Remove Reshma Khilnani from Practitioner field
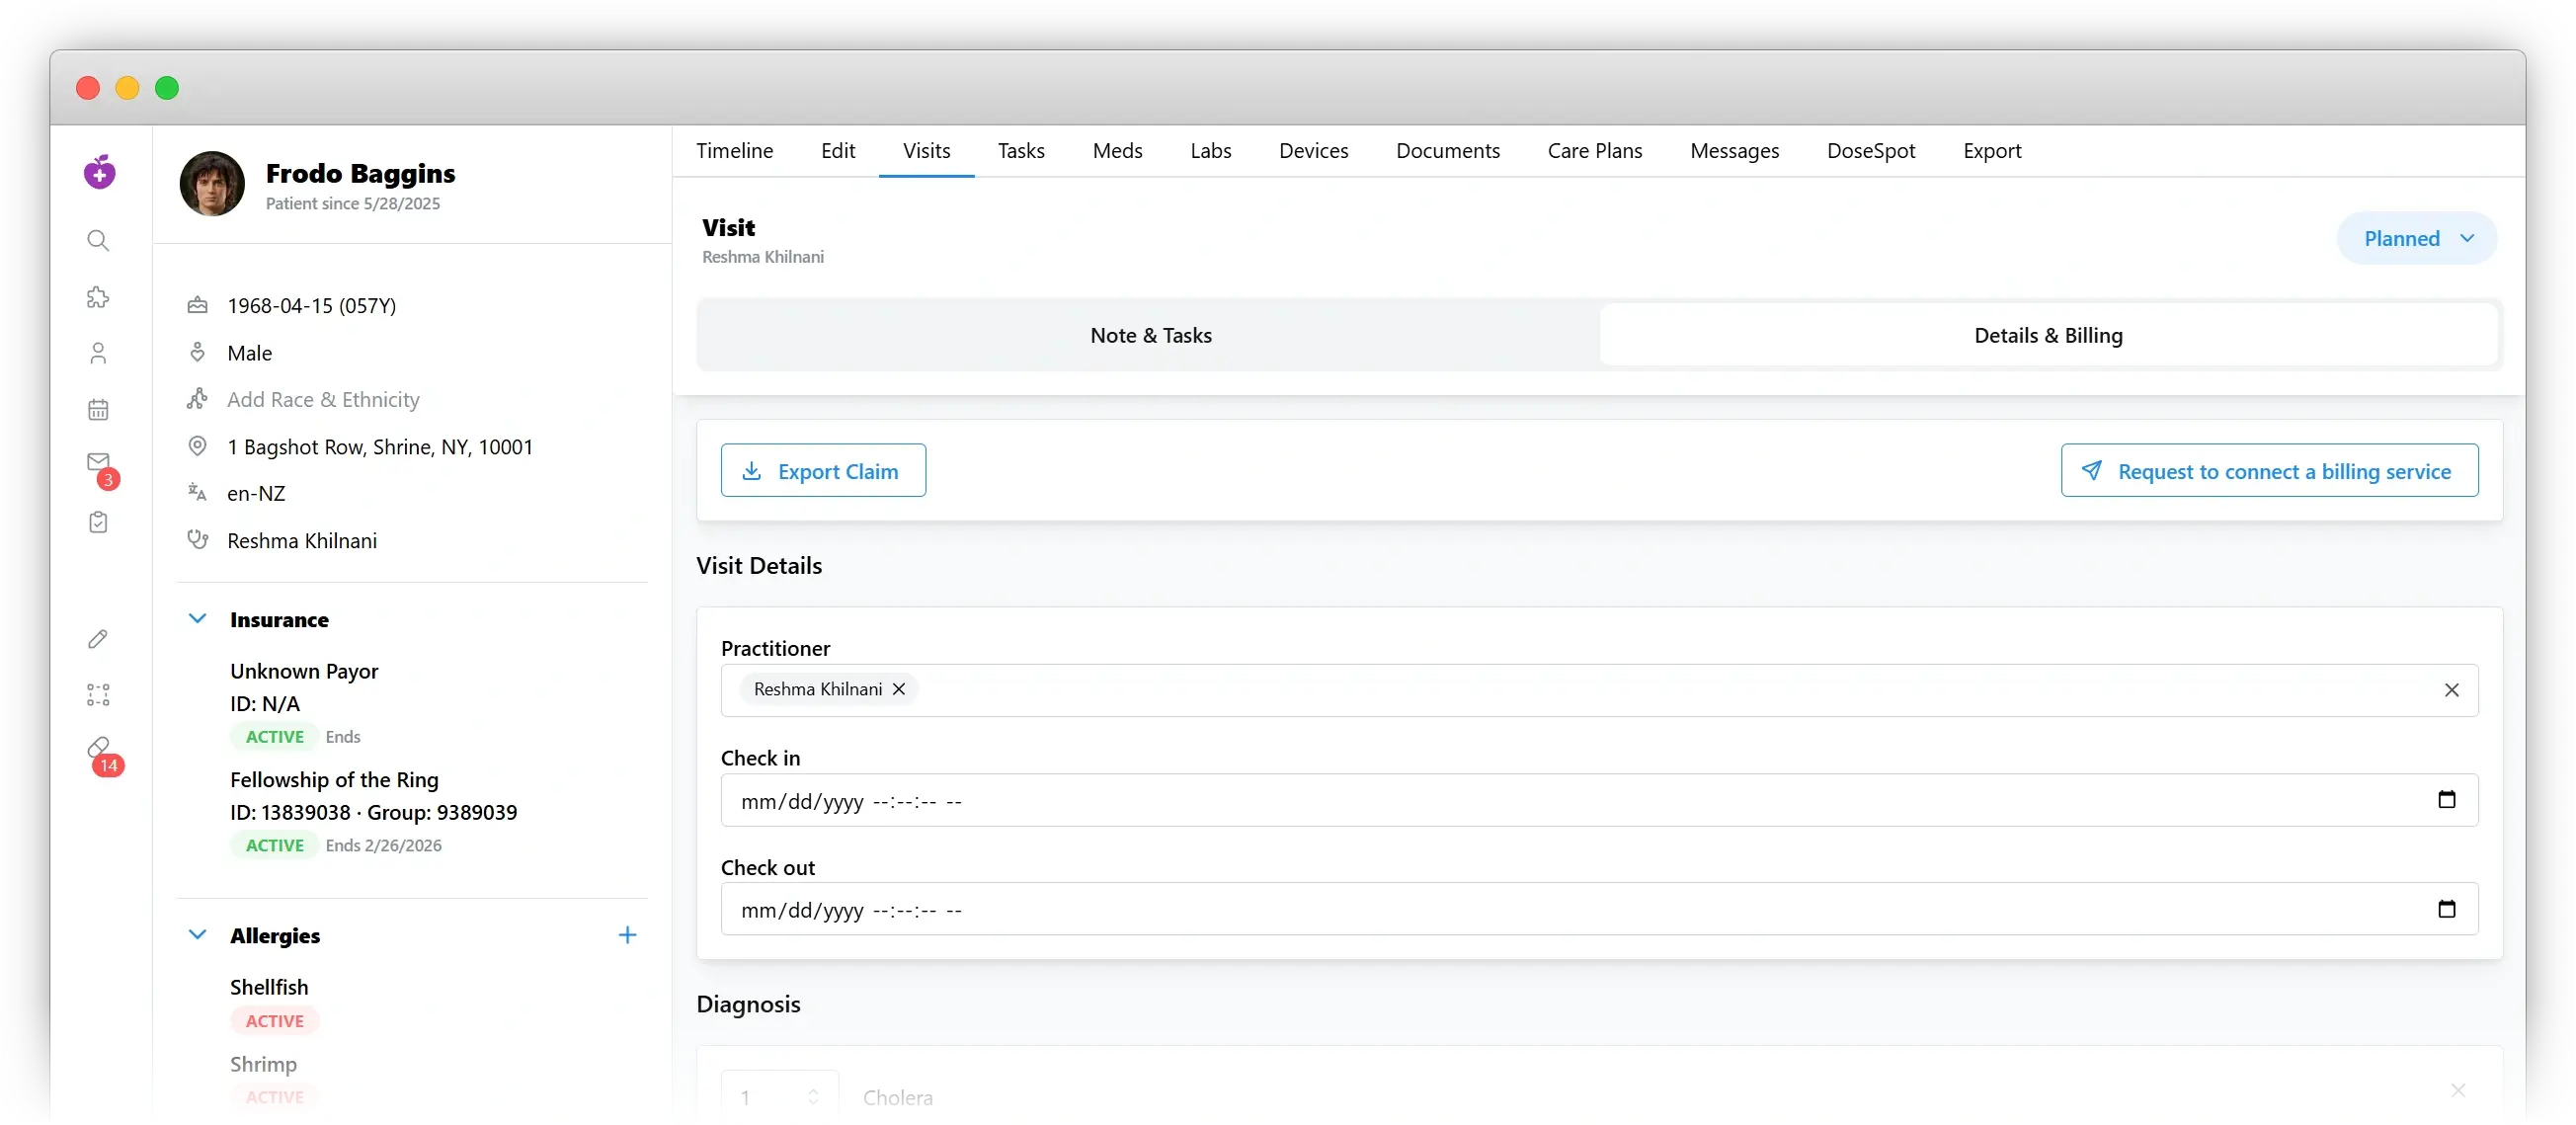This screenshot has height=1125, width=2576. click(898, 689)
